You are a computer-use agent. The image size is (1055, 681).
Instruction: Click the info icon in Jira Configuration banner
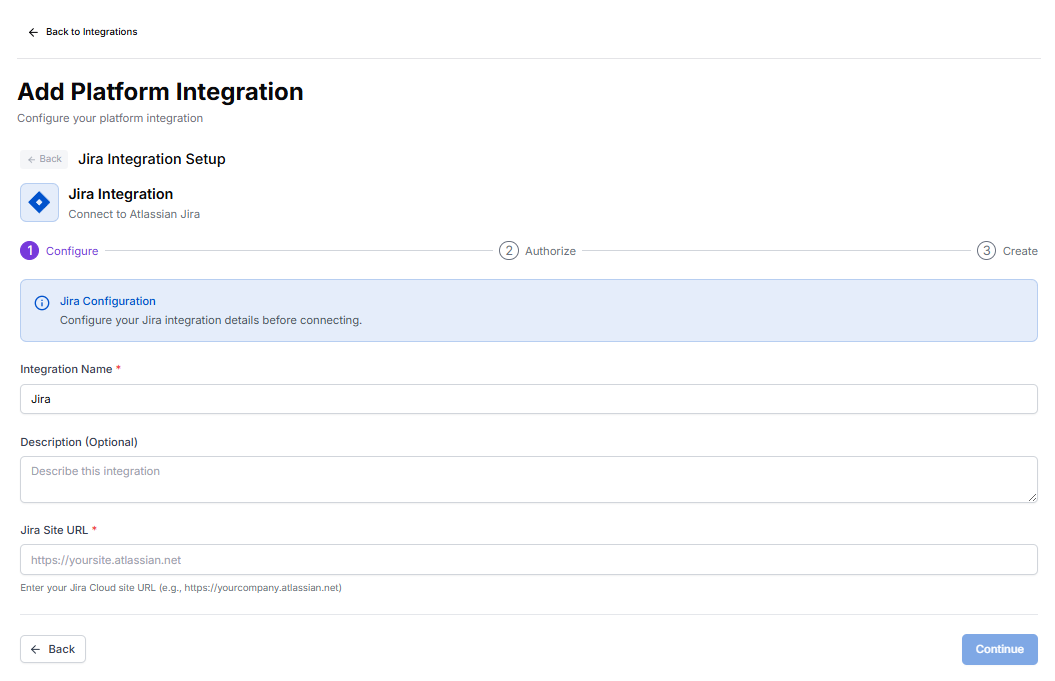click(x=42, y=303)
